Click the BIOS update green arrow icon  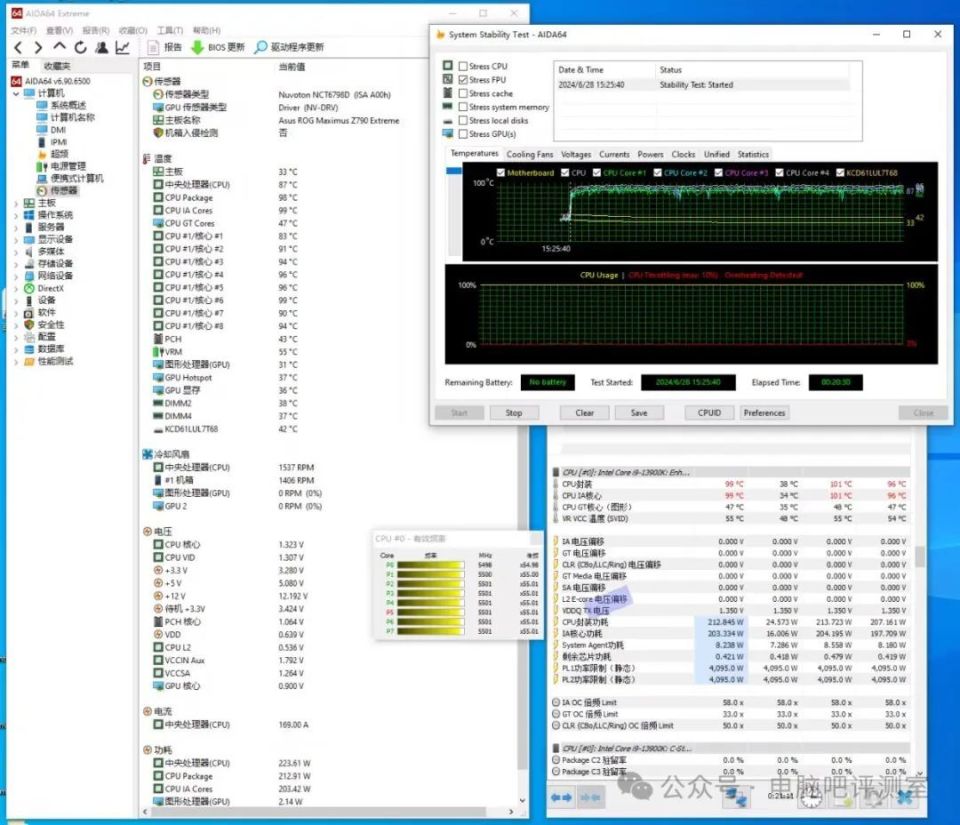point(197,47)
